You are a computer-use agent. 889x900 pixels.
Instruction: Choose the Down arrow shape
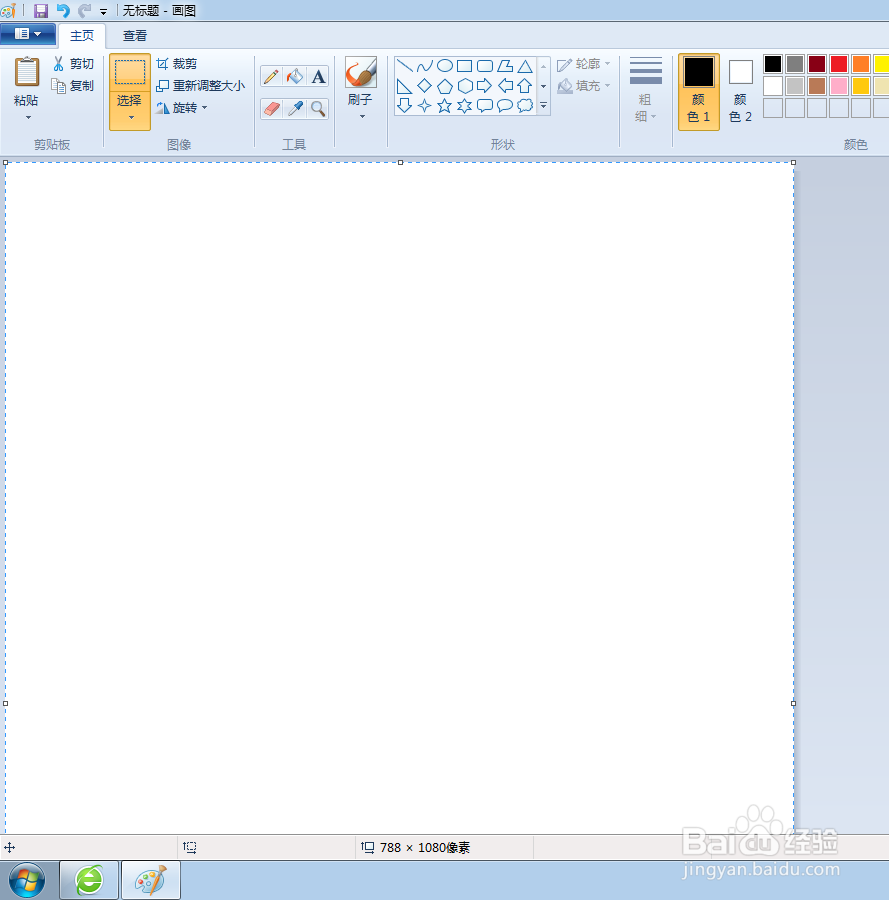point(405,106)
